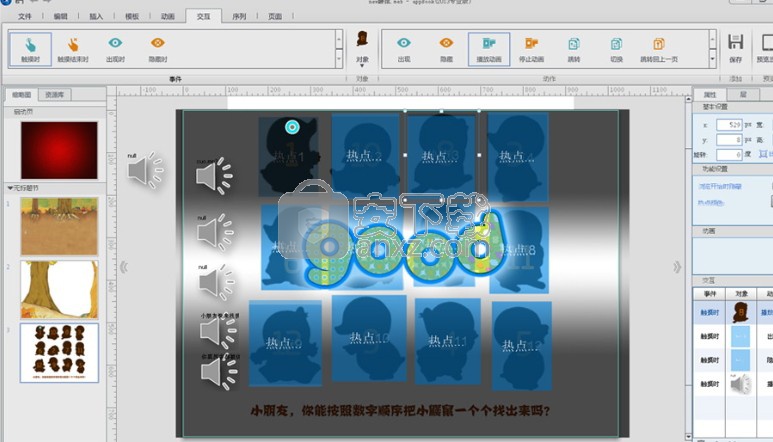Click the 热点8 hotspot on canvas

[x=519, y=250]
